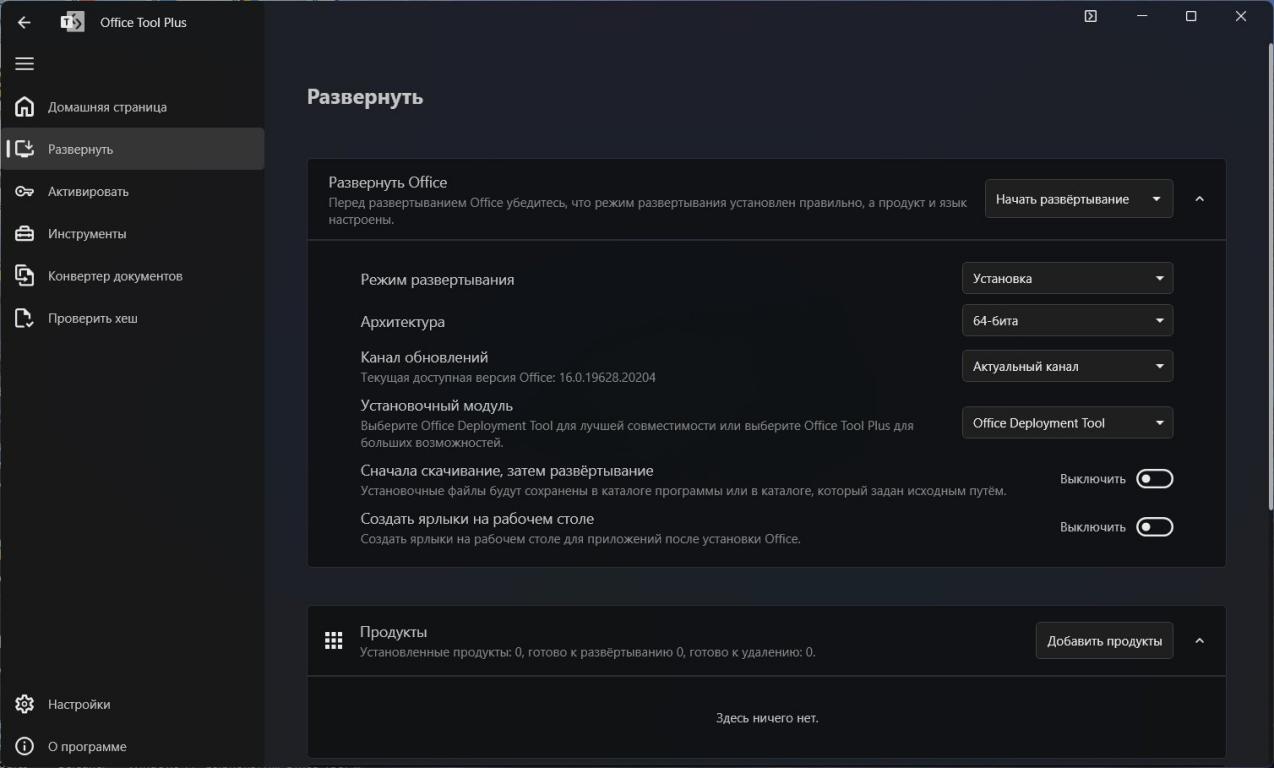Open the deployment mode dropdown

(x=1067, y=278)
